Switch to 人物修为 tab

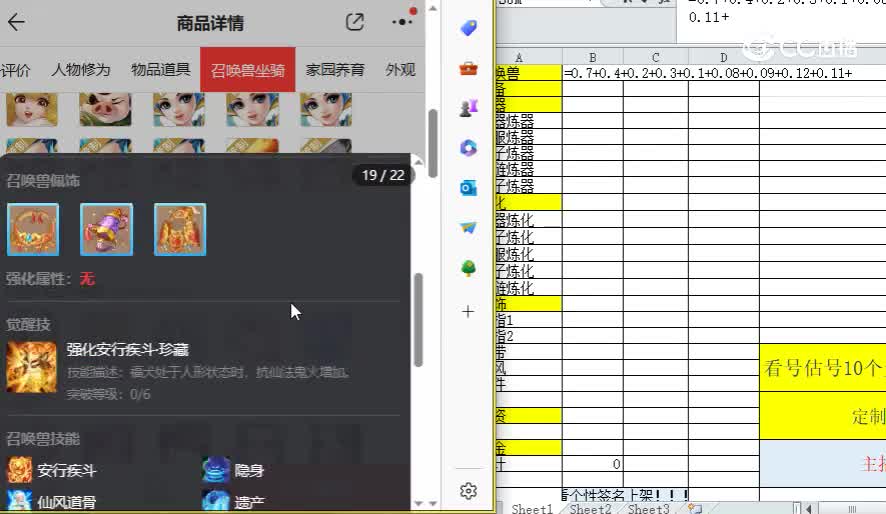click(x=81, y=69)
